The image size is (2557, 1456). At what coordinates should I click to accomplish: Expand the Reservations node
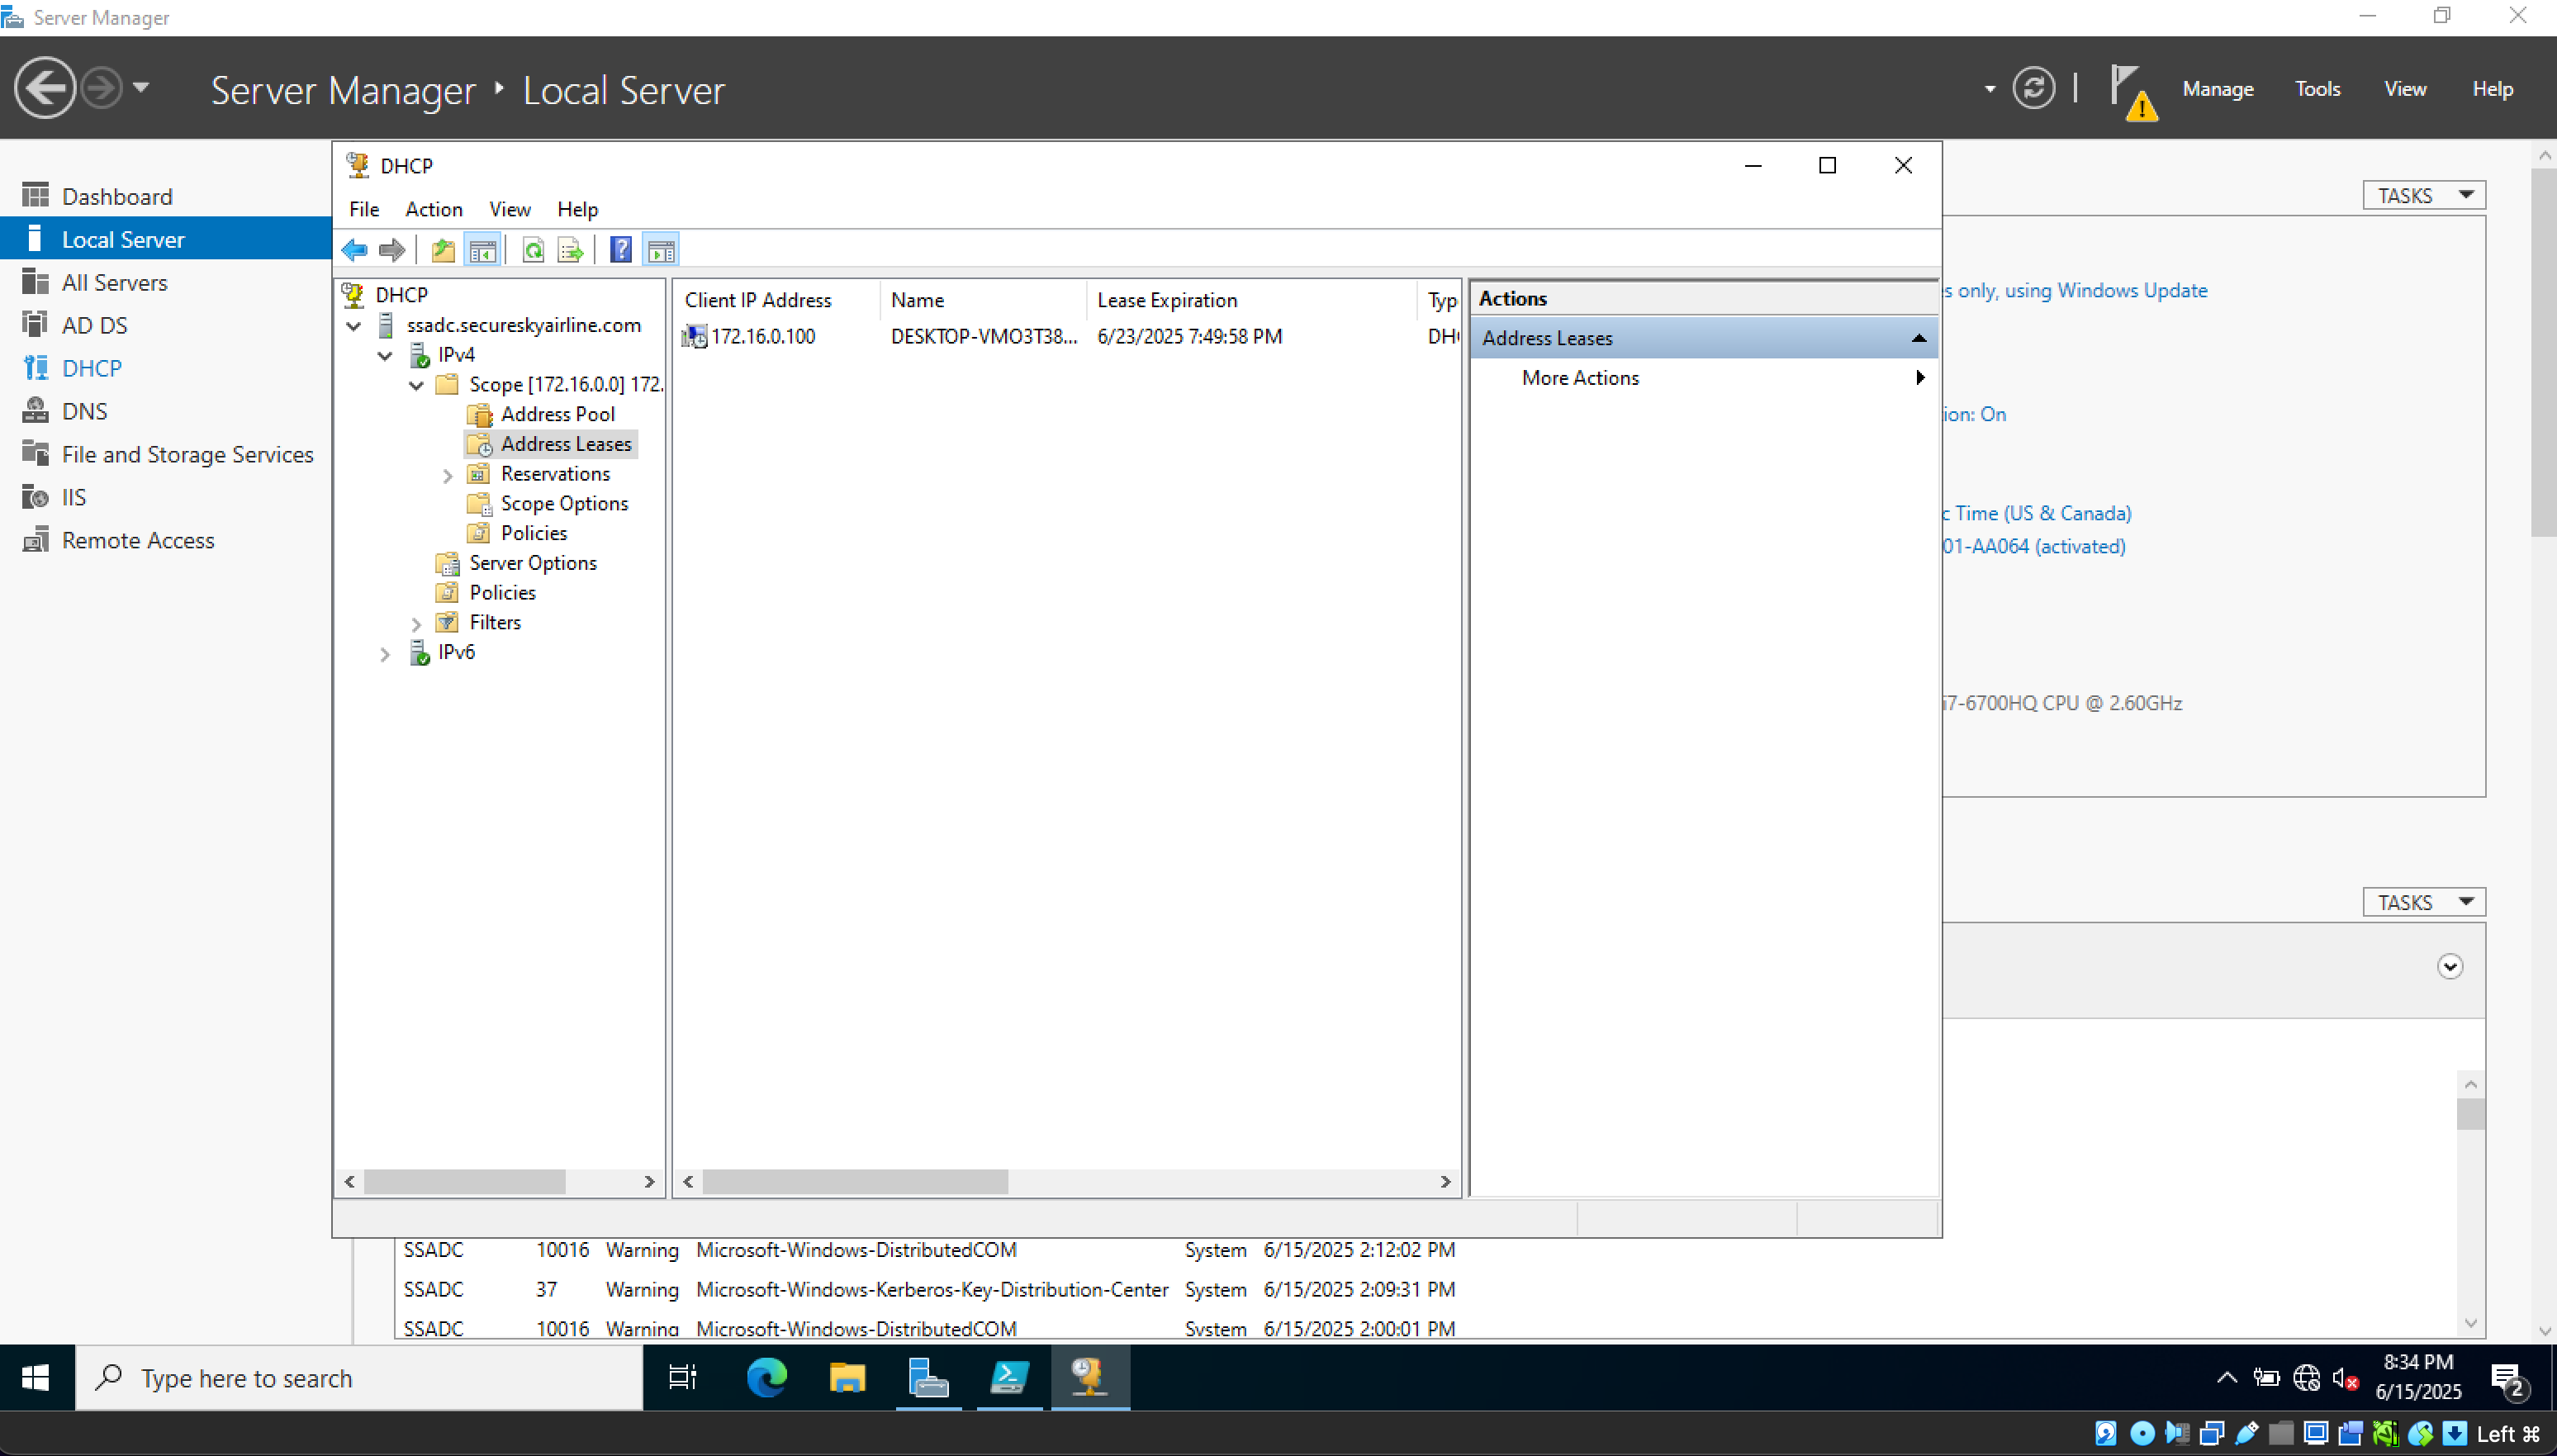point(448,476)
